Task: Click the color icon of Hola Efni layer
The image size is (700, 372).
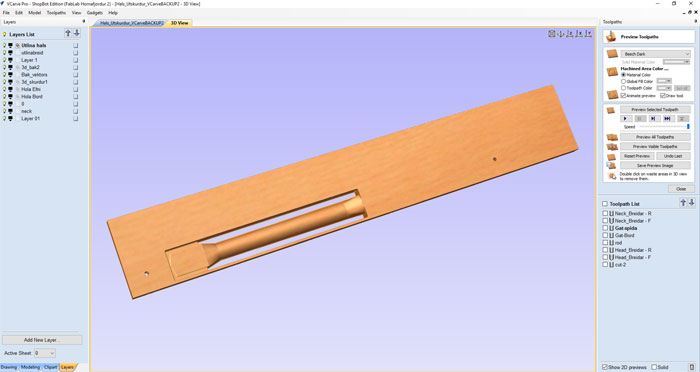Action: tap(10, 89)
